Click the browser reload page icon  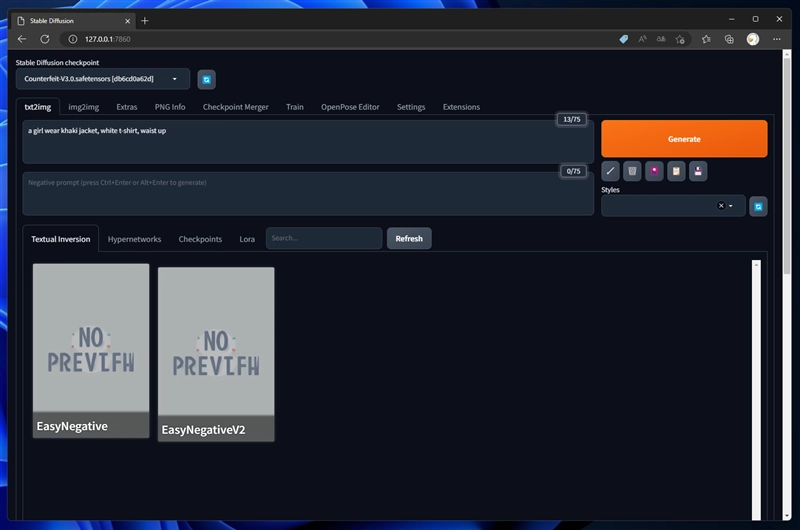(x=45, y=39)
